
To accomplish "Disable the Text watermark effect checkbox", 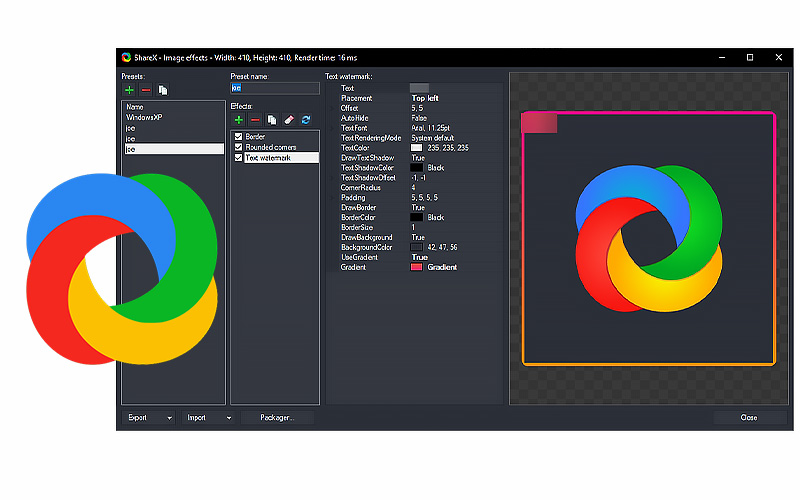I will [238, 158].
